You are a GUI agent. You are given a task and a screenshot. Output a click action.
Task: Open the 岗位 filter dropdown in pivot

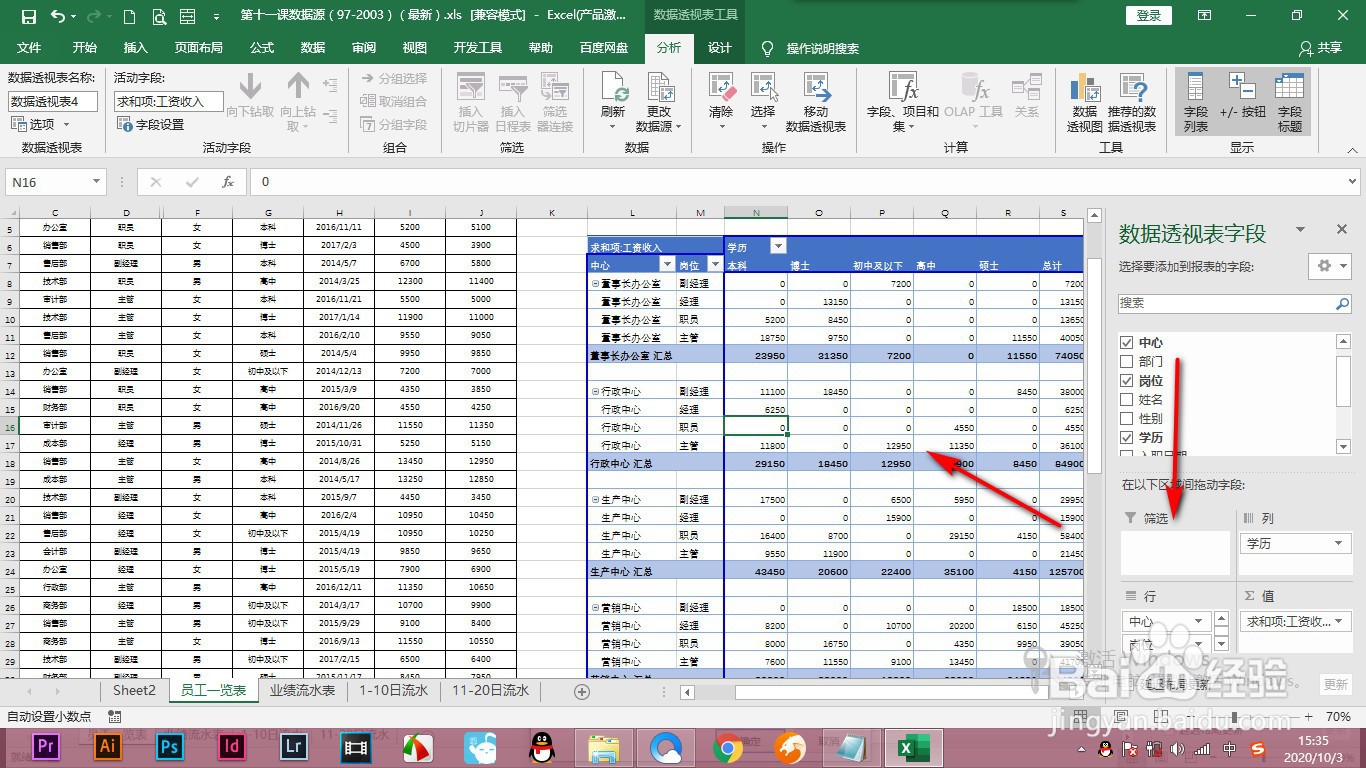(714, 264)
